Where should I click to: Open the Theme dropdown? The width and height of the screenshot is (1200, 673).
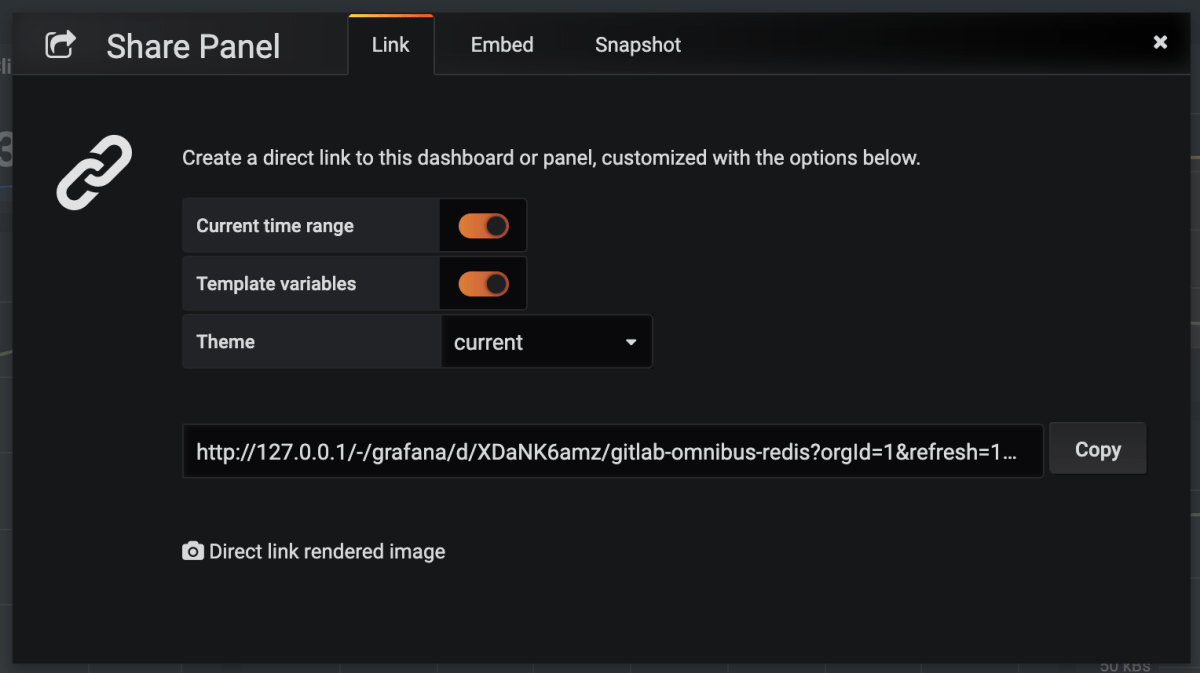tap(546, 342)
